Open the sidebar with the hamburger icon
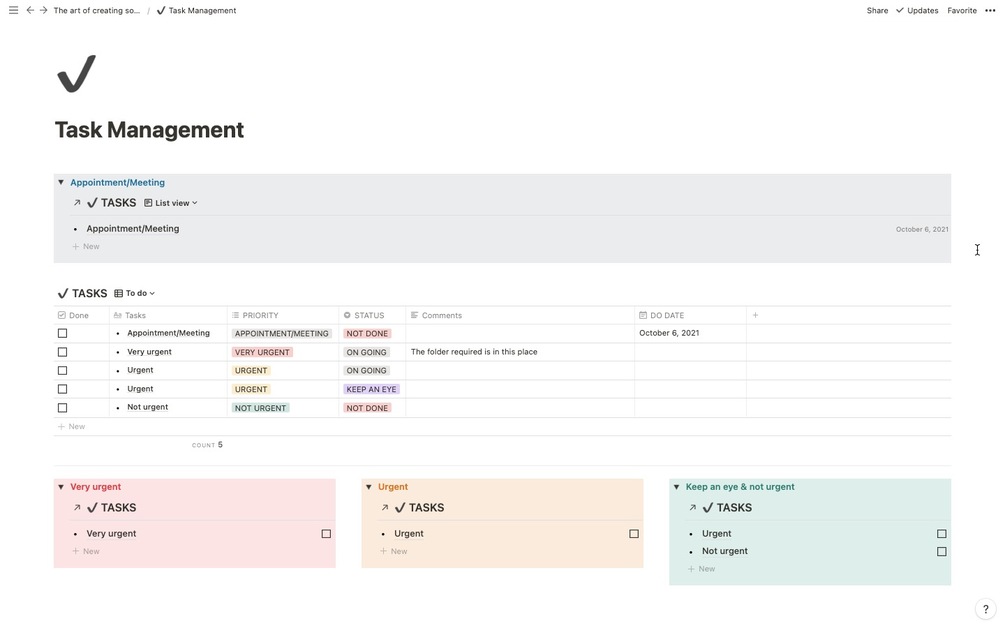The height and width of the screenshot is (628, 1005). [11, 9]
